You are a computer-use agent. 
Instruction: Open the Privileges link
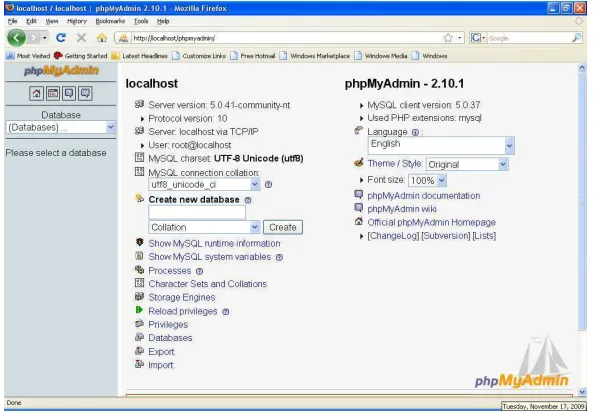click(168, 325)
